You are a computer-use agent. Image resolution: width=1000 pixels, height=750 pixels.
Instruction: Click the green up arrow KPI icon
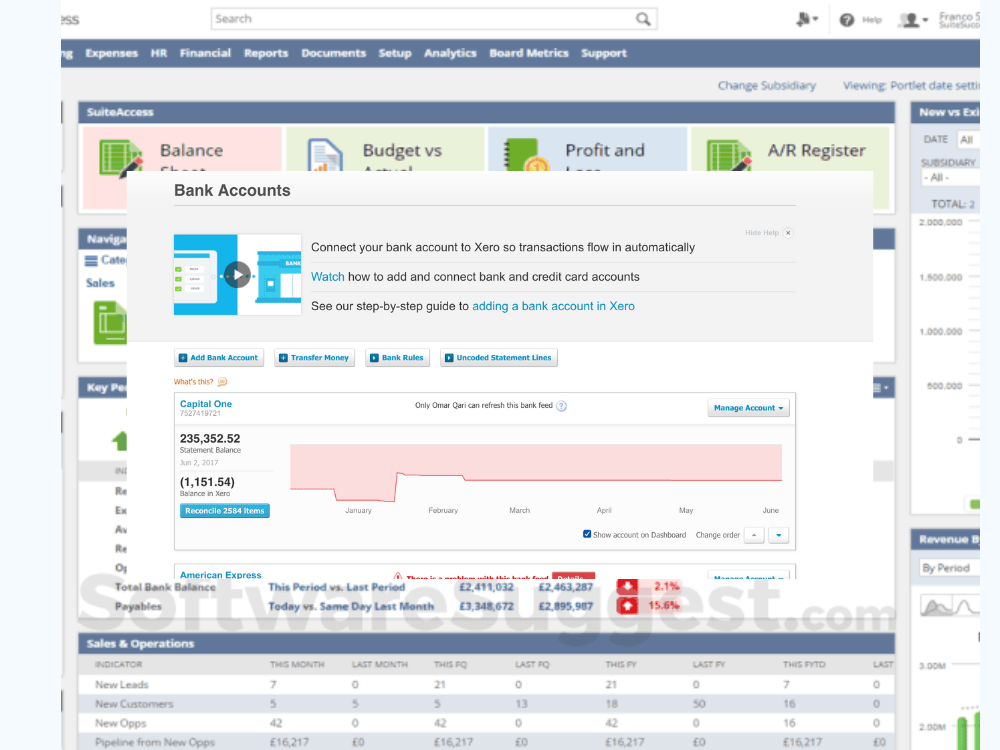(119, 441)
